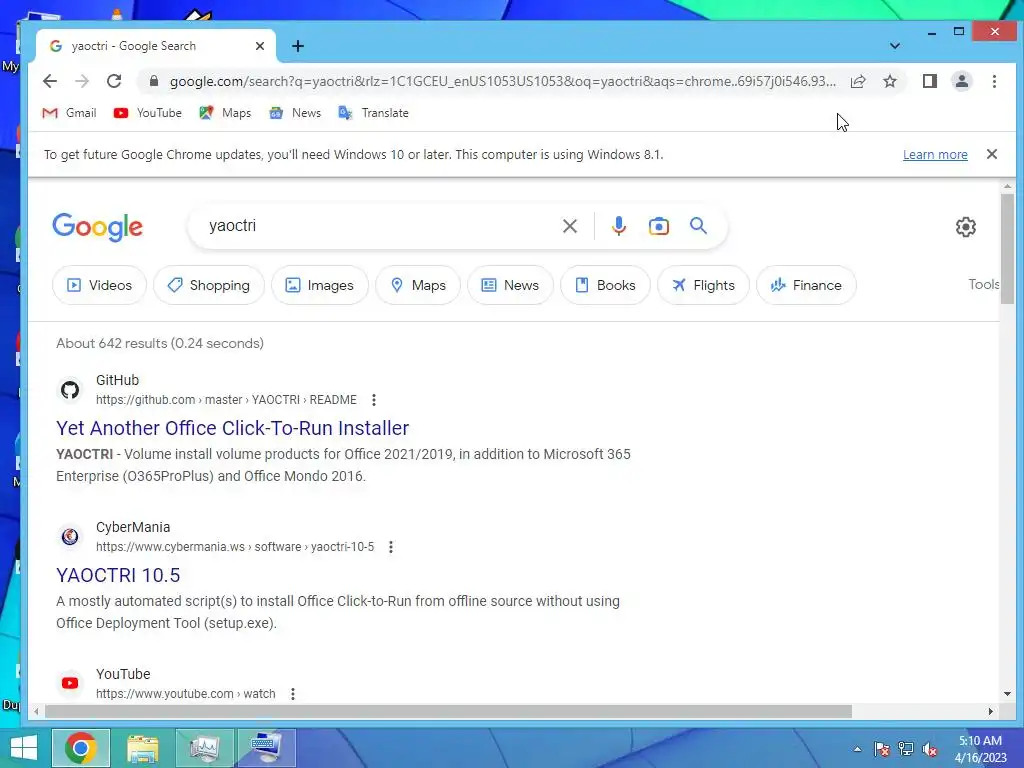Search by image with camera icon
The image size is (1024, 768).
[659, 226]
